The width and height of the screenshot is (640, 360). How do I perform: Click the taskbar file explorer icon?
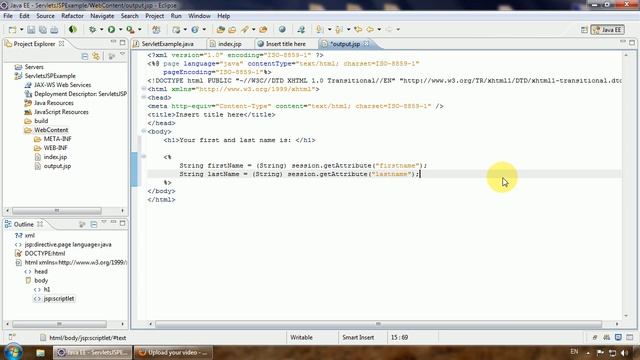click(40, 353)
